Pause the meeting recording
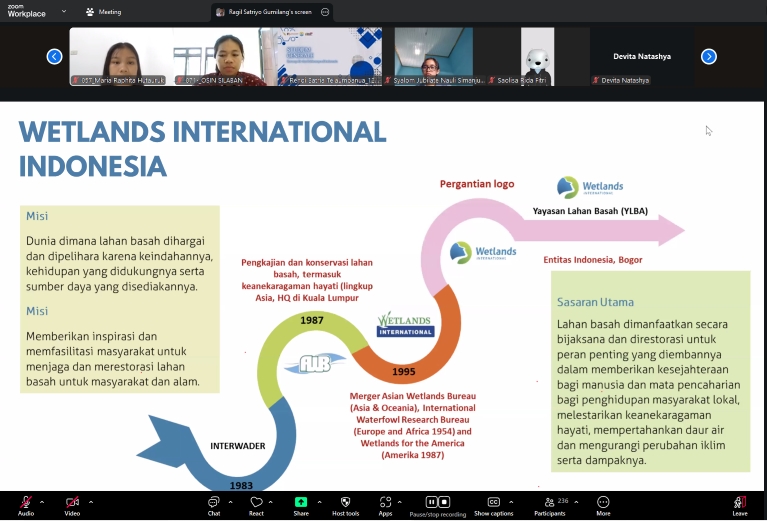767x521 pixels. coord(431,502)
